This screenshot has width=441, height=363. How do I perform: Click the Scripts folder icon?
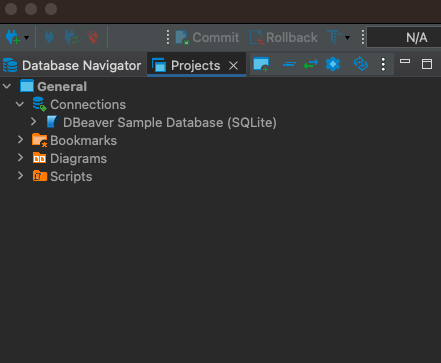(40, 176)
